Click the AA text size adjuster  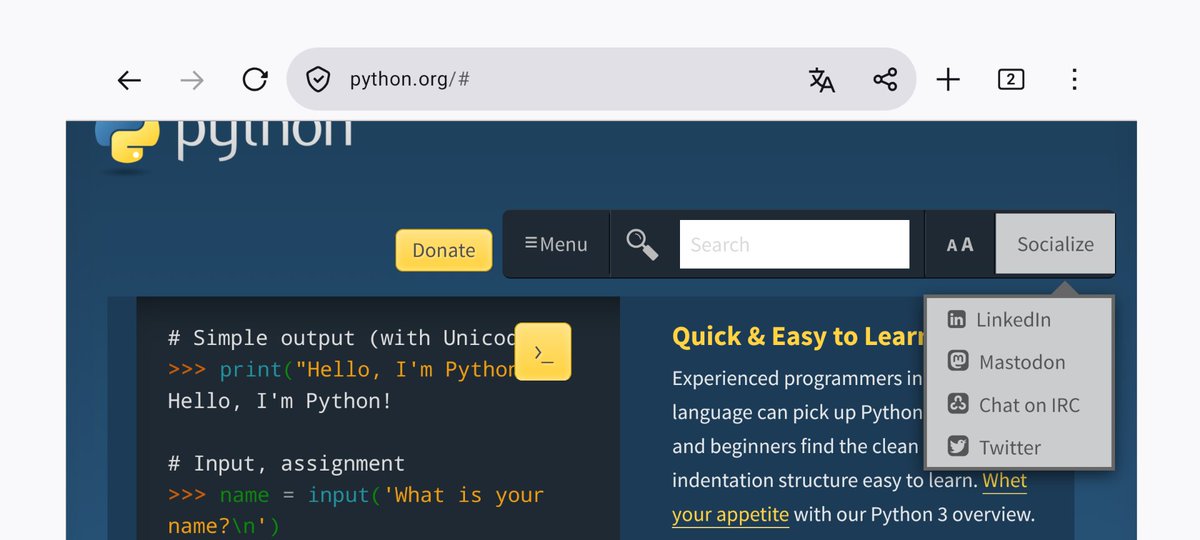click(x=960, y=245)
